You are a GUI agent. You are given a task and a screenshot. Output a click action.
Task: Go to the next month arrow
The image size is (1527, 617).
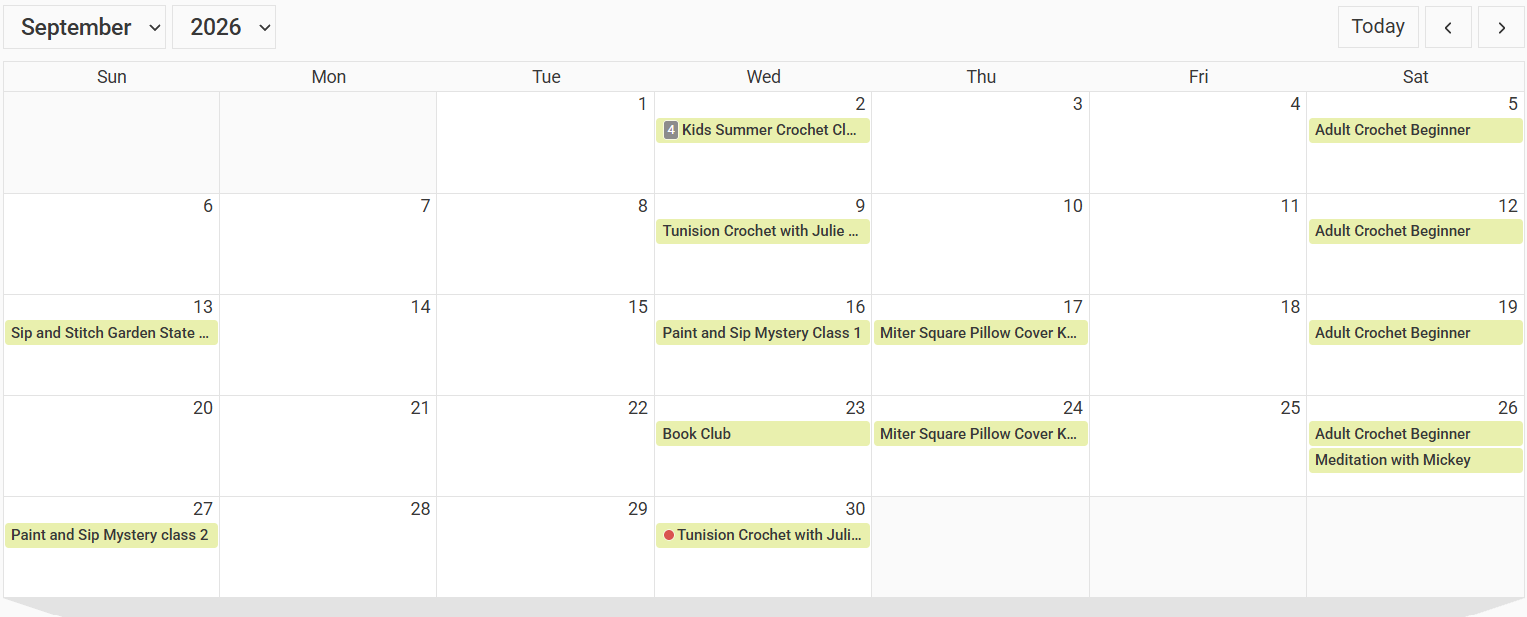[1501, 27]
